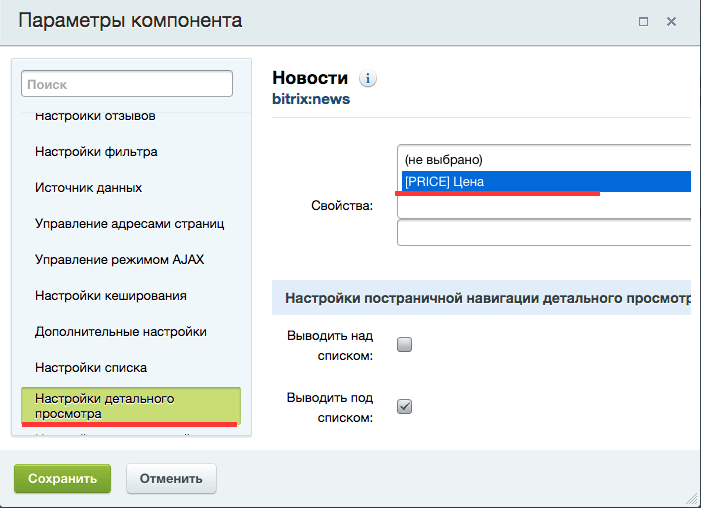
Task: Click the Отменить button
Action: tap(171, 478)
